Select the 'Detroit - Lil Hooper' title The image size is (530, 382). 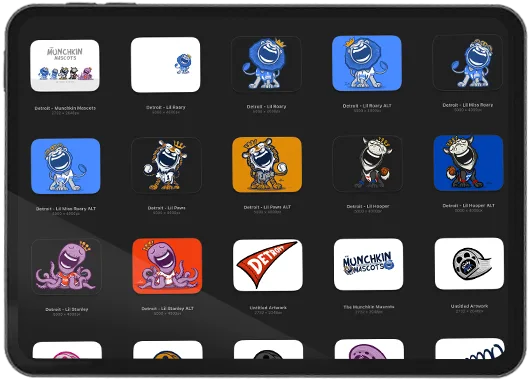coord(368,206)
